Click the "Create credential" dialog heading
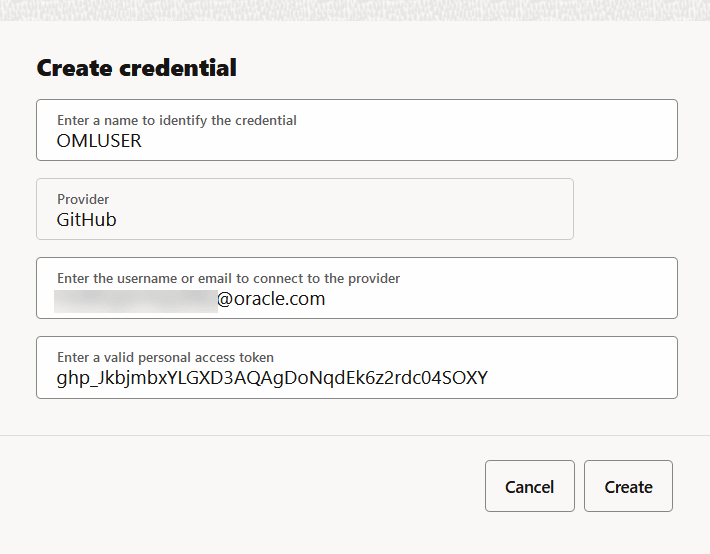The width and height of the screenshot is (710, 554). click(137, 68)
